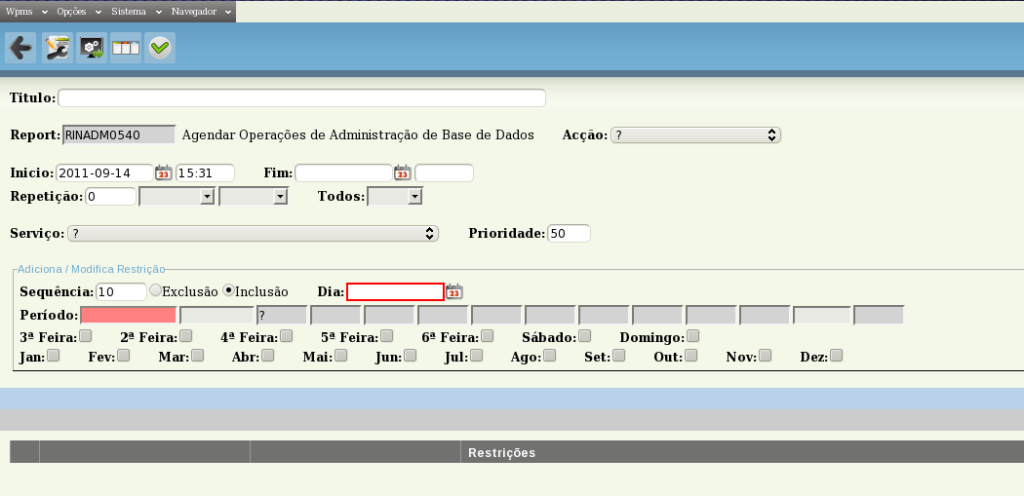Click the pink Período input field

pos(129,316)
